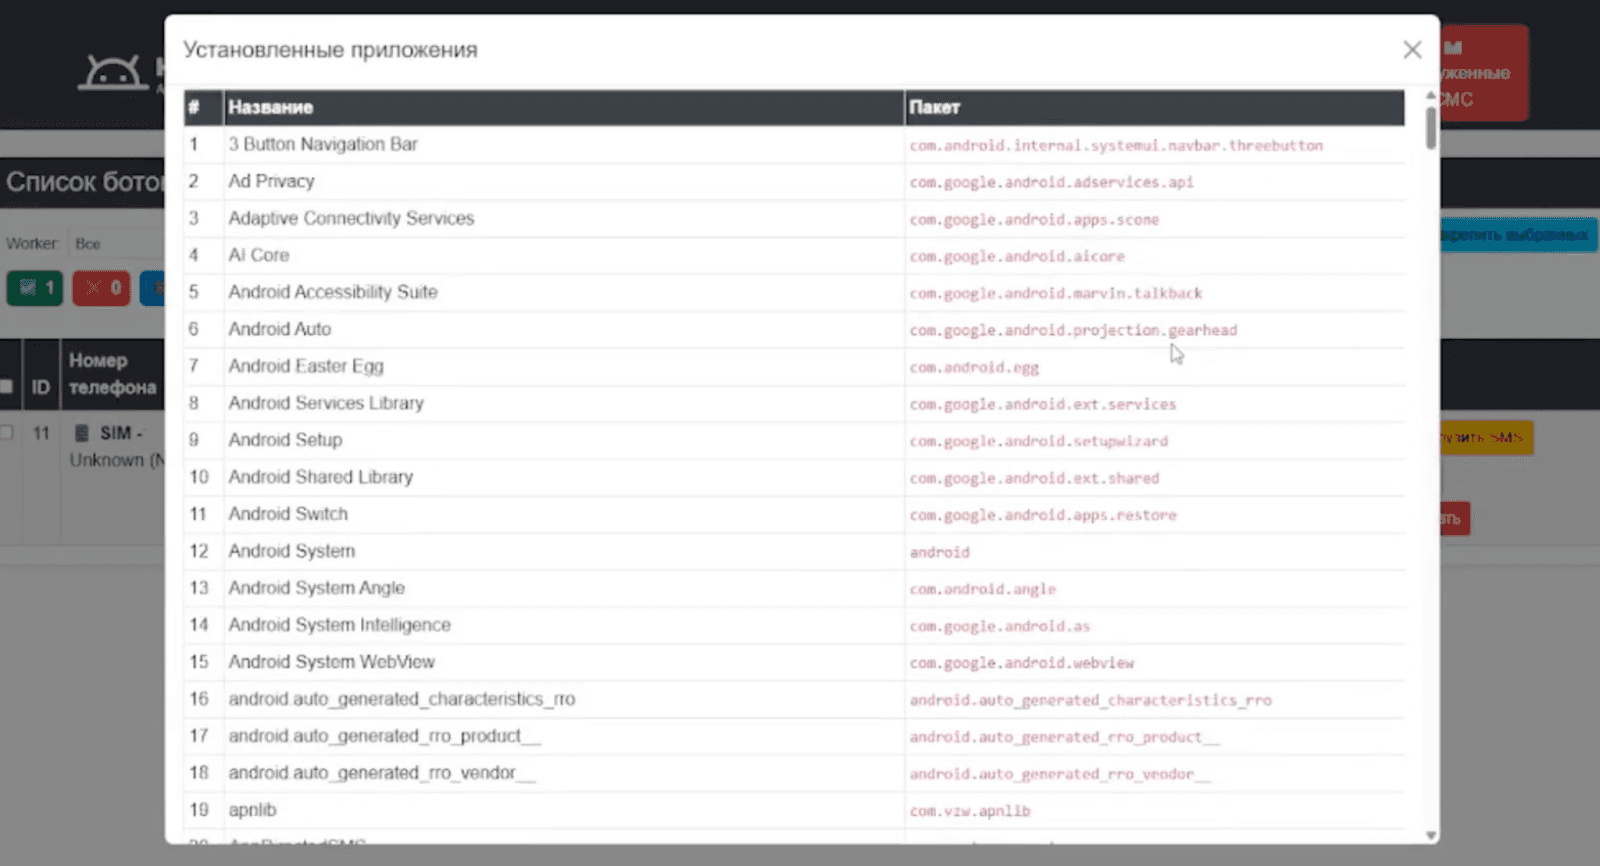Click package com.google.android.as

pos(999,626)
